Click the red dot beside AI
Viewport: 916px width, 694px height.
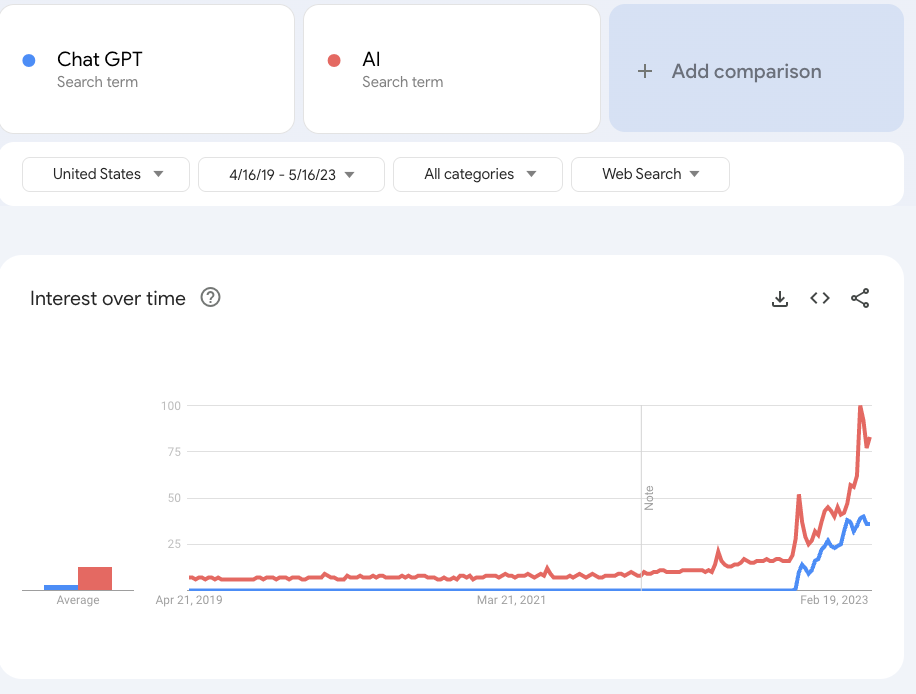pos(334,60)
